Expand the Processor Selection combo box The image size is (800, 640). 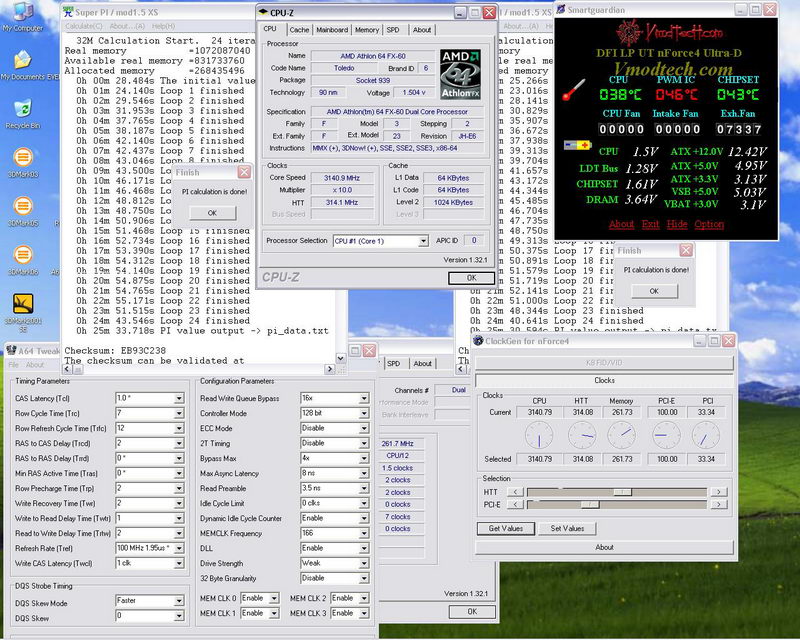(x=423, y=241)
